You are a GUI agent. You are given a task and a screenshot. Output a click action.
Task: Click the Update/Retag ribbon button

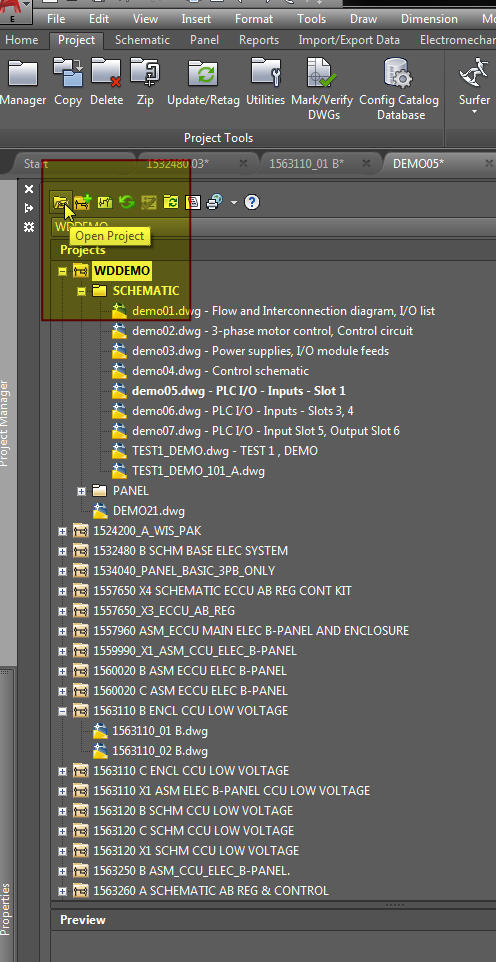pos(203,83)
